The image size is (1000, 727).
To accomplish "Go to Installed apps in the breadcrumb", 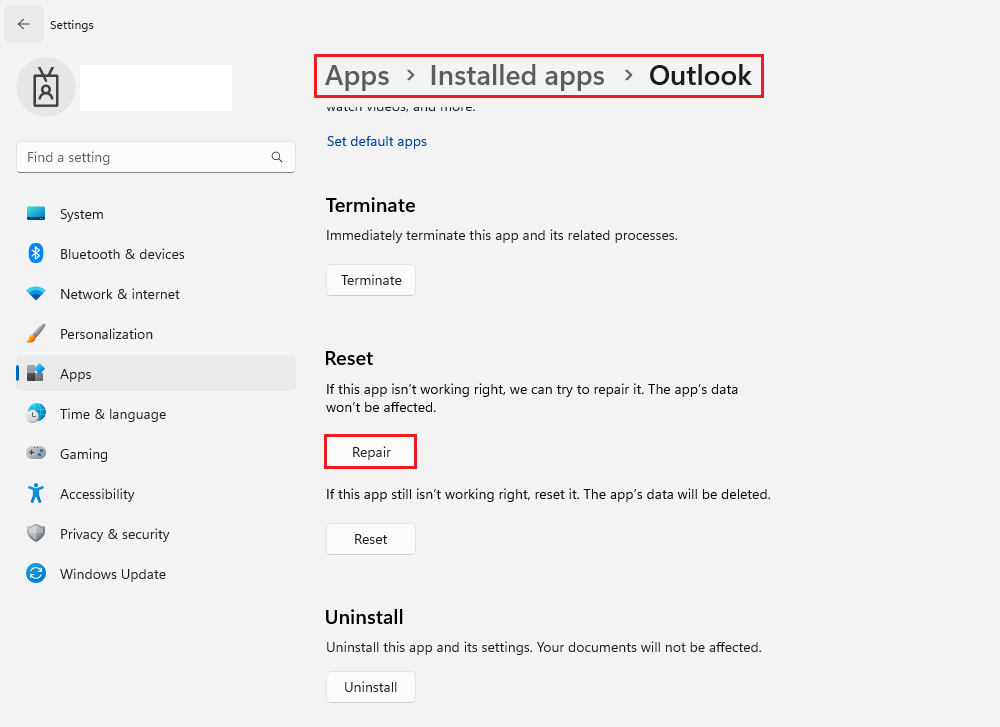I will click(517, 76).
